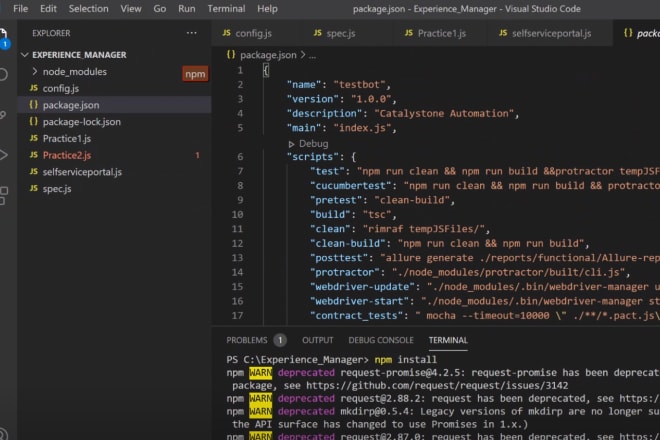Collapse the EXPERIENCE_MANAGER folder section

click(x=24, y=55)
